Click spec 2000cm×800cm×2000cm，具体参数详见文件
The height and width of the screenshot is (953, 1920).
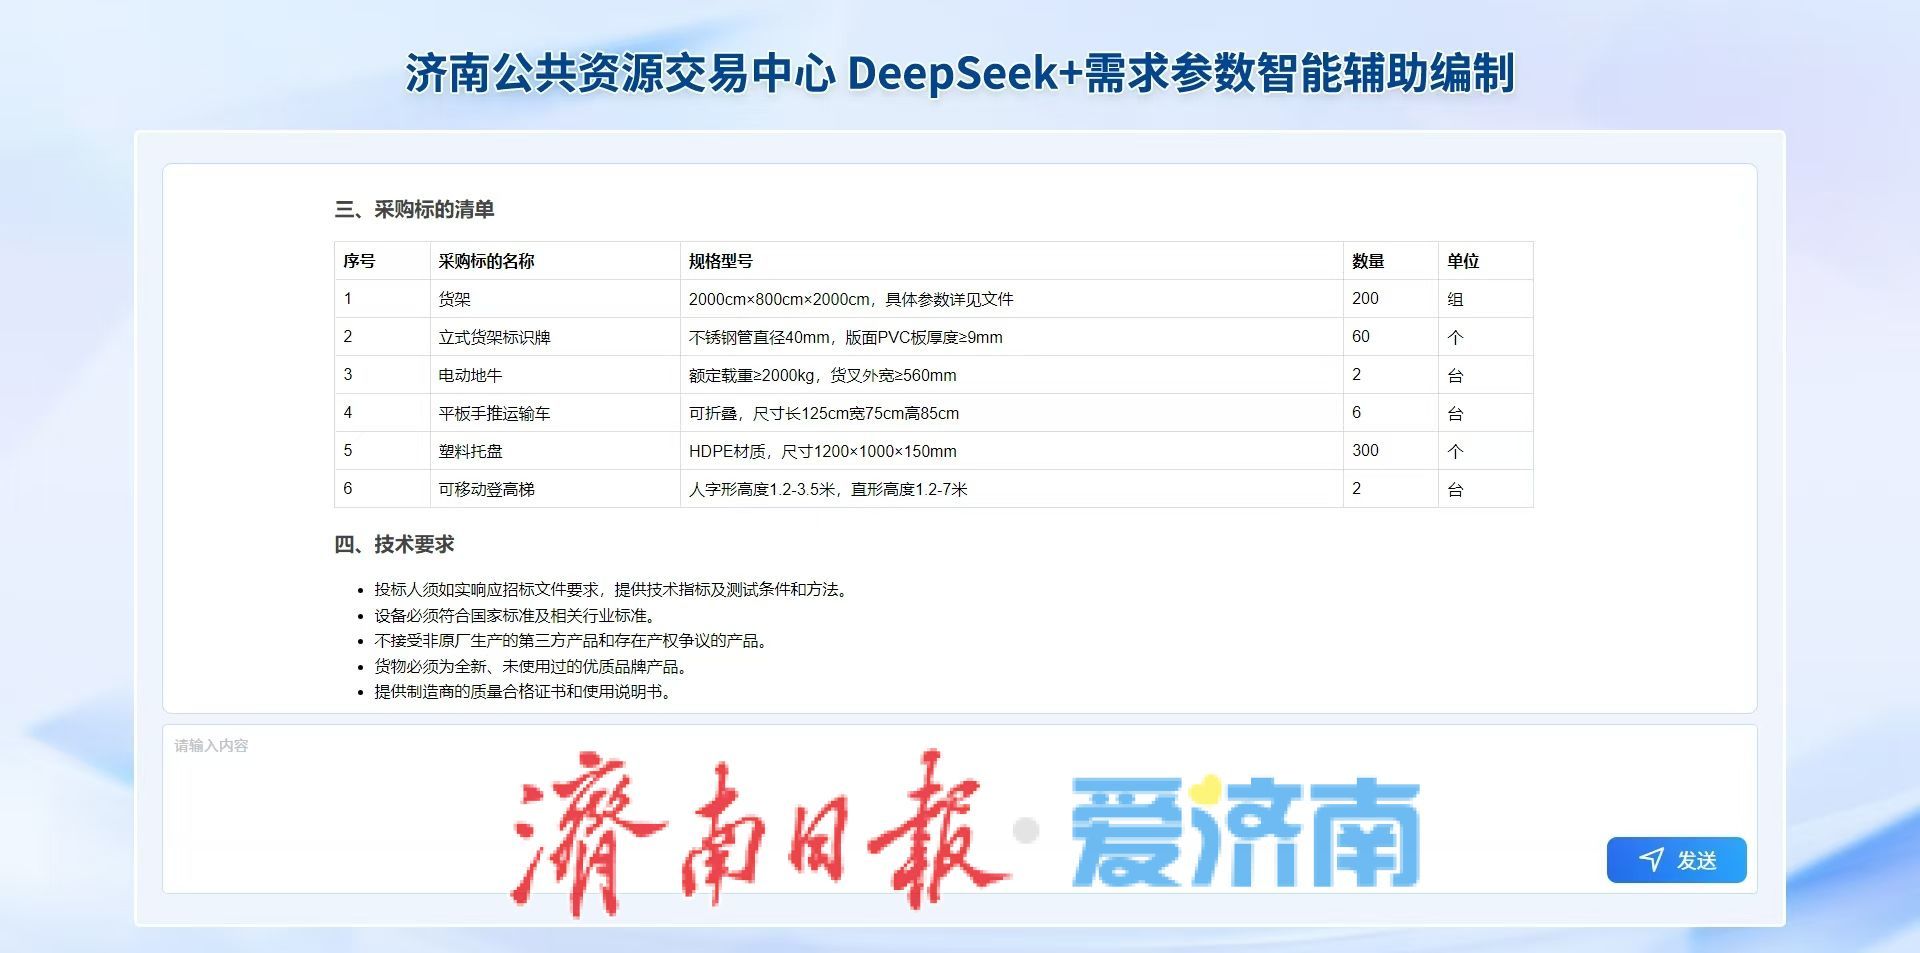pyautogui.click(x=851, y=299)
